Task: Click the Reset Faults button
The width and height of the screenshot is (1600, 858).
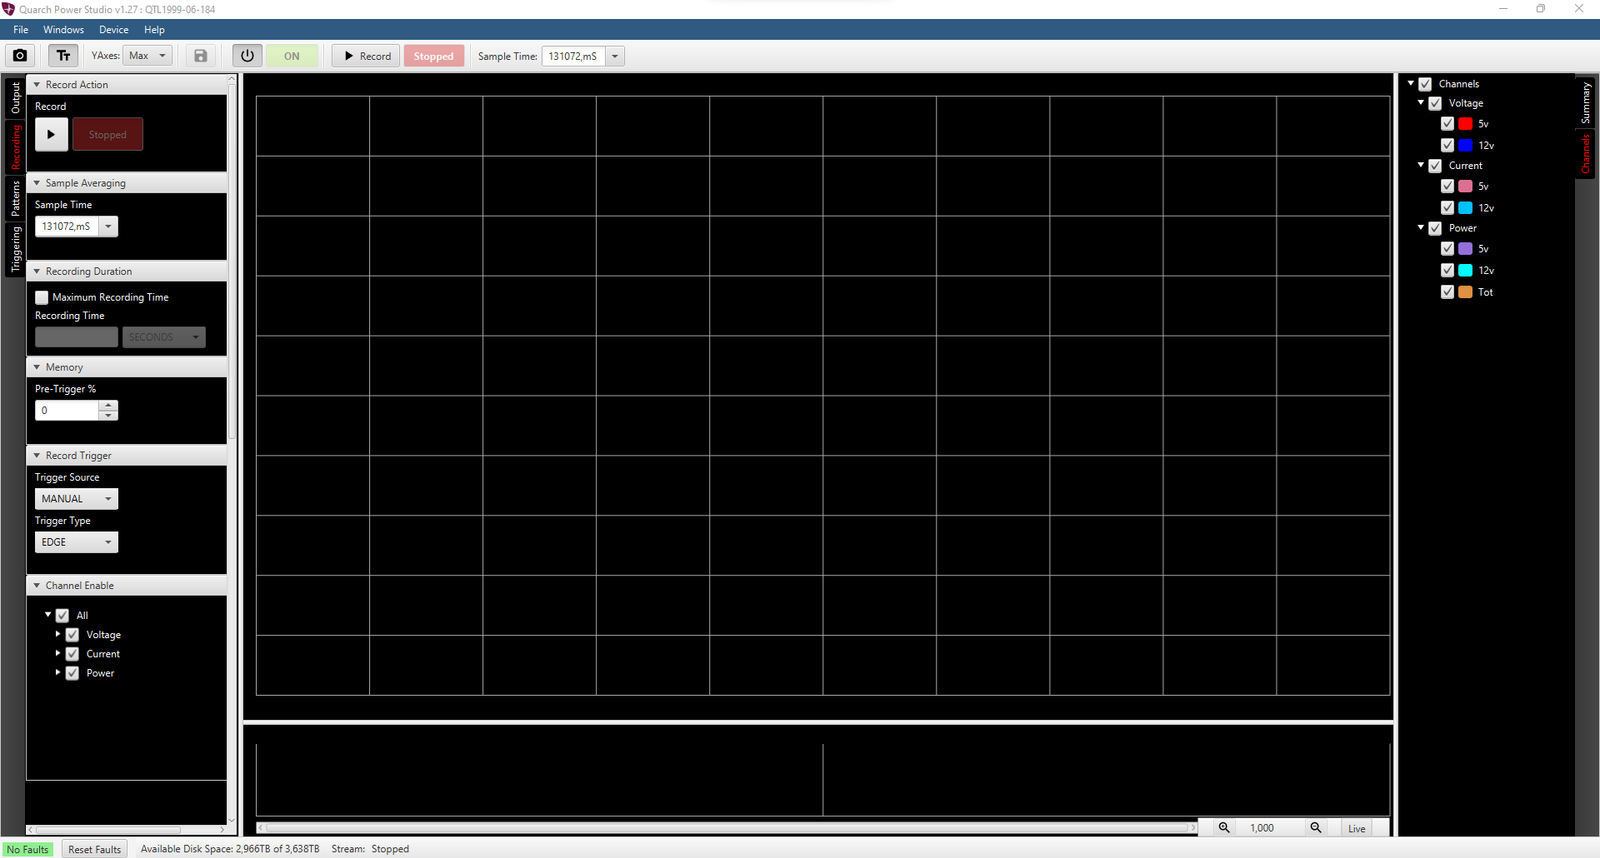Action: [94, 849]
